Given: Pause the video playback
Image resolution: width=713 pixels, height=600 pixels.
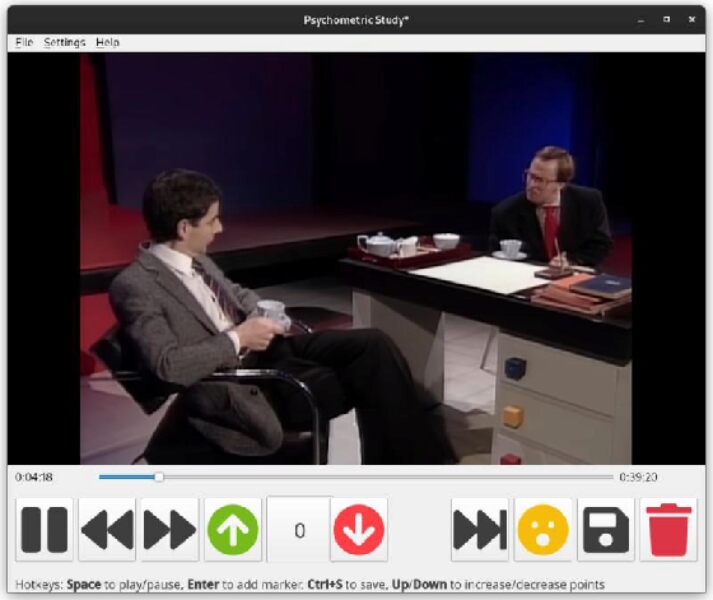Looking at the screenshot, I should (44, 529).
